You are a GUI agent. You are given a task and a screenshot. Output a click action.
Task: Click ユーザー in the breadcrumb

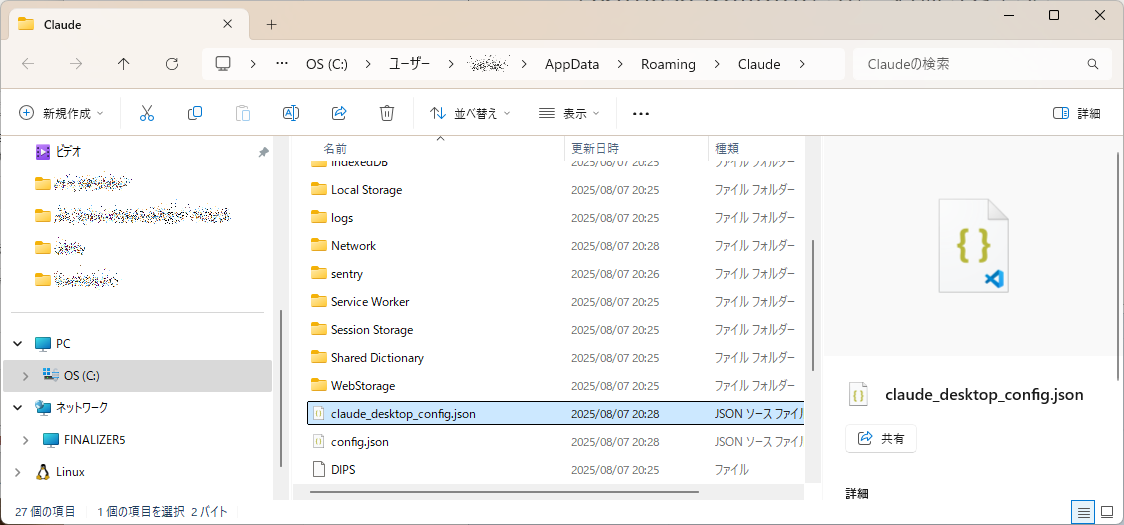[410, 64]
